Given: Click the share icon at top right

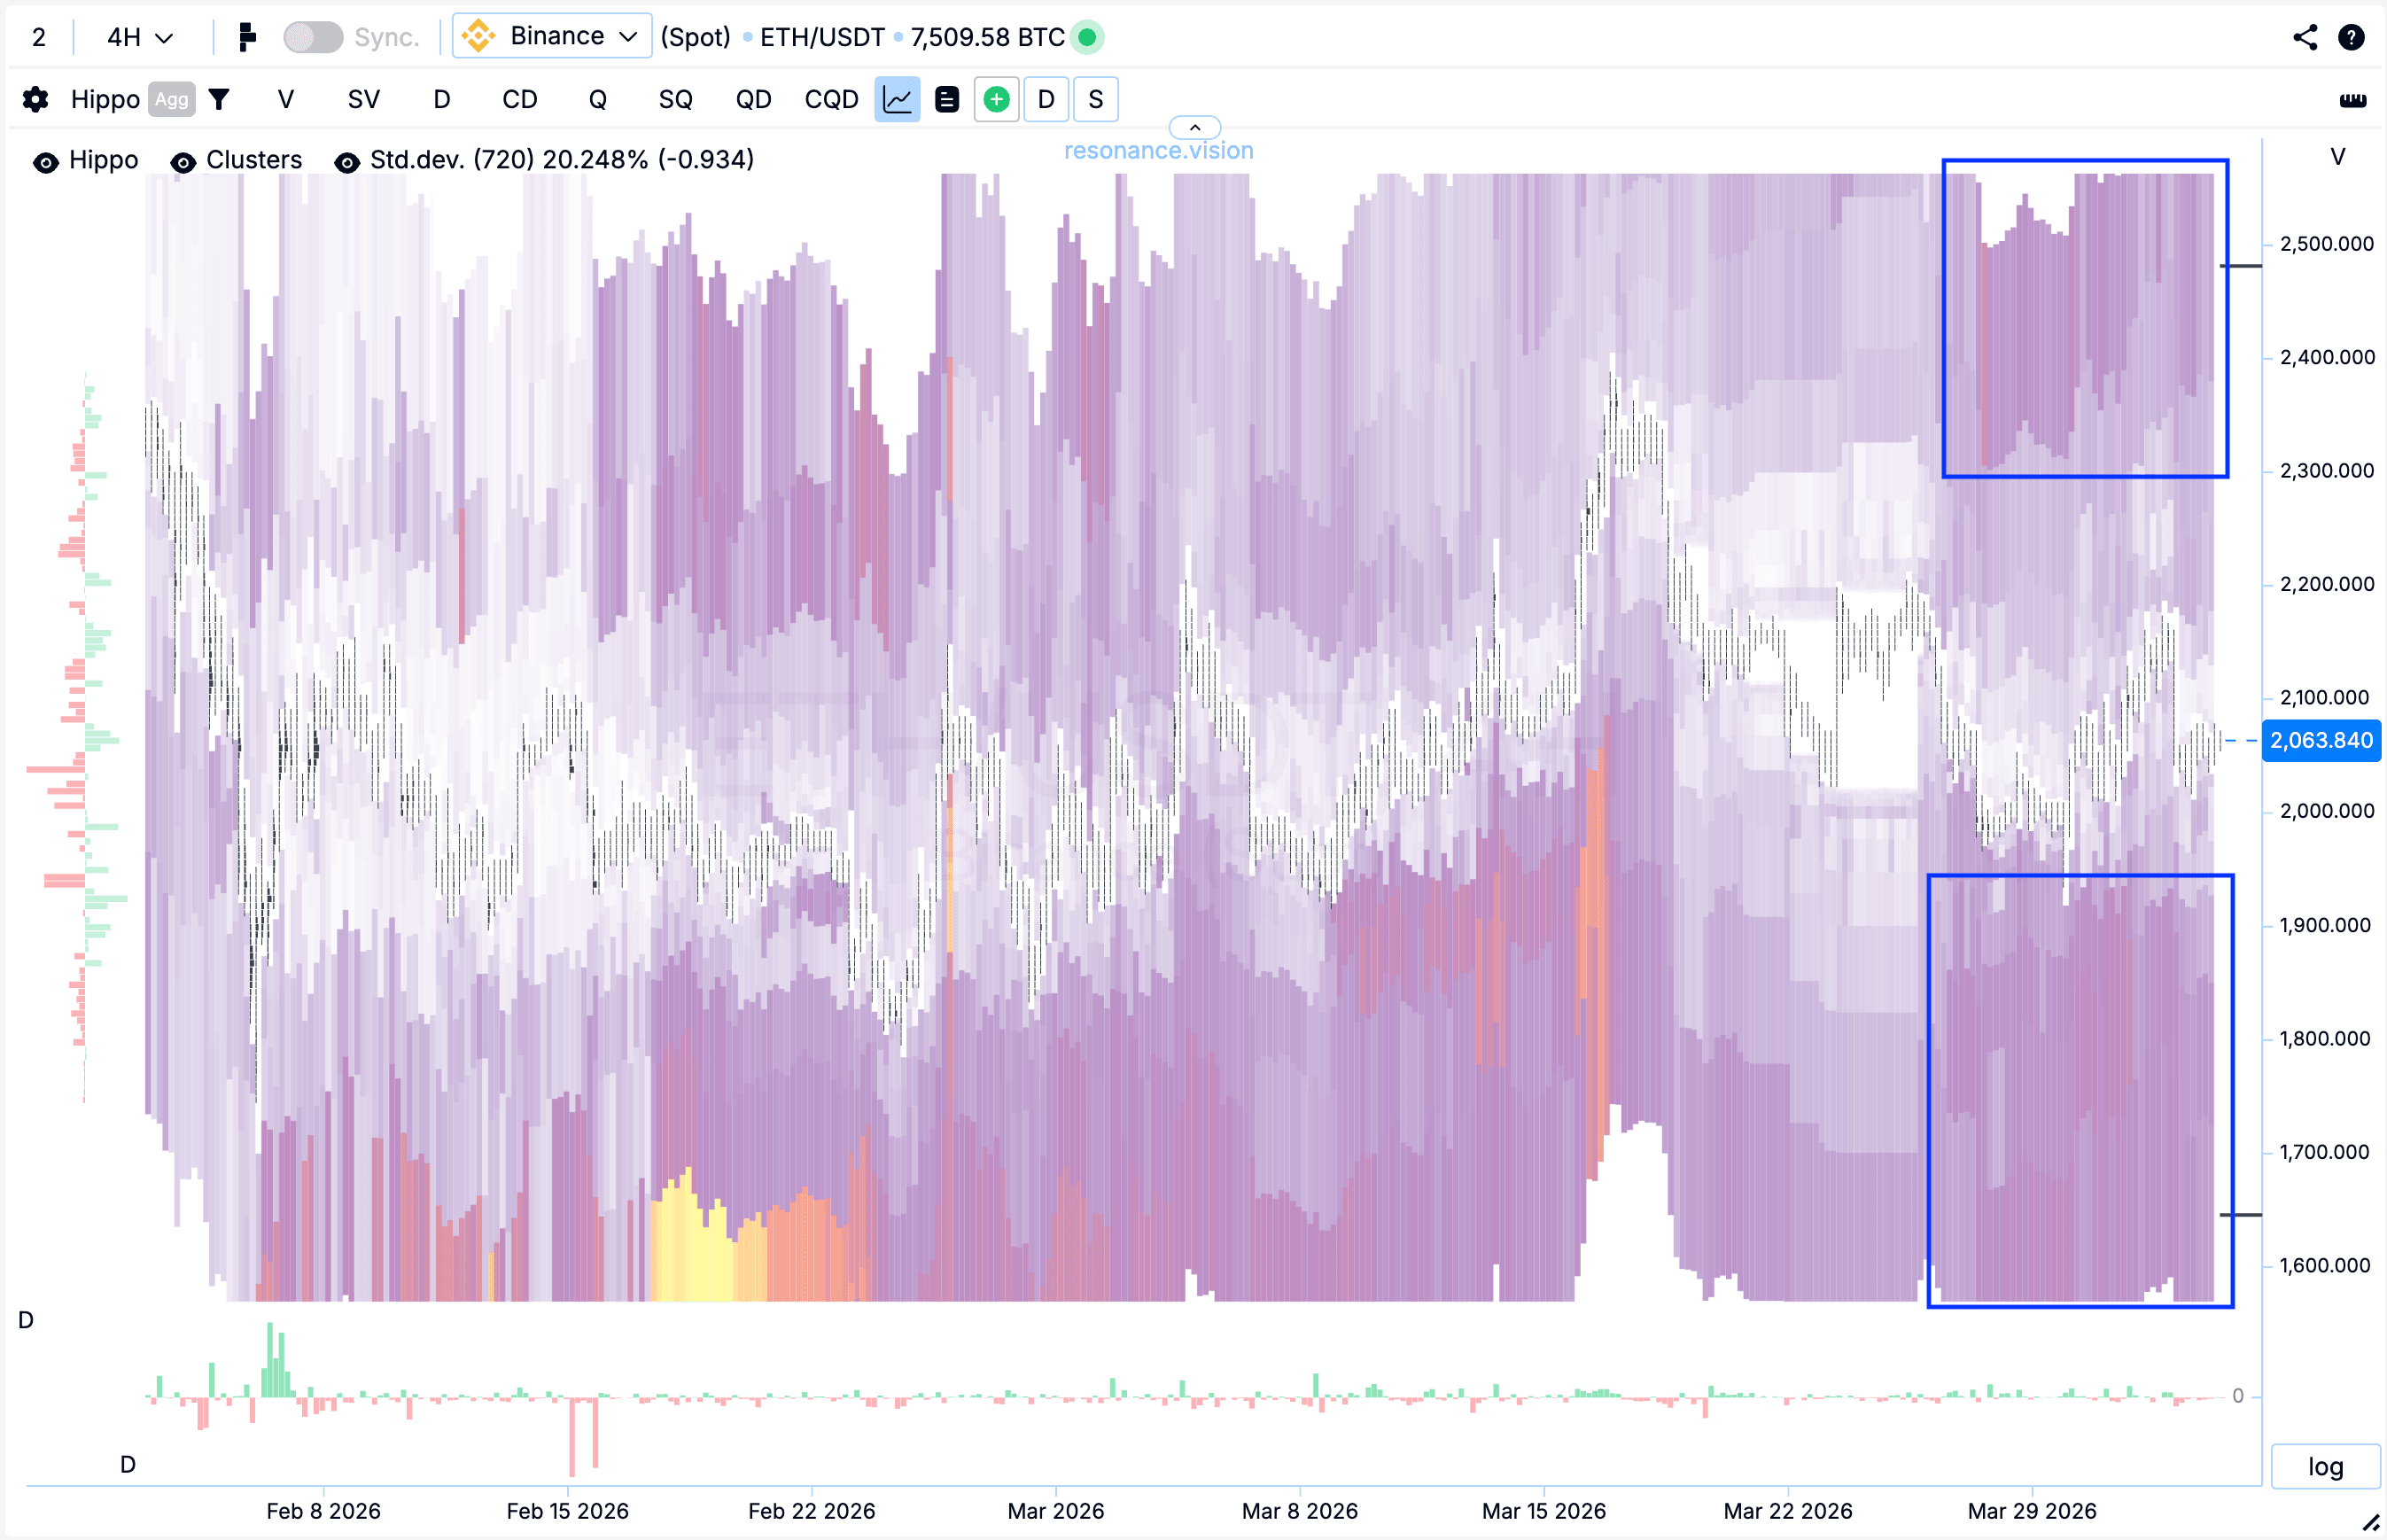Looking at the screenshot, I should click(x=2305, y=37).
